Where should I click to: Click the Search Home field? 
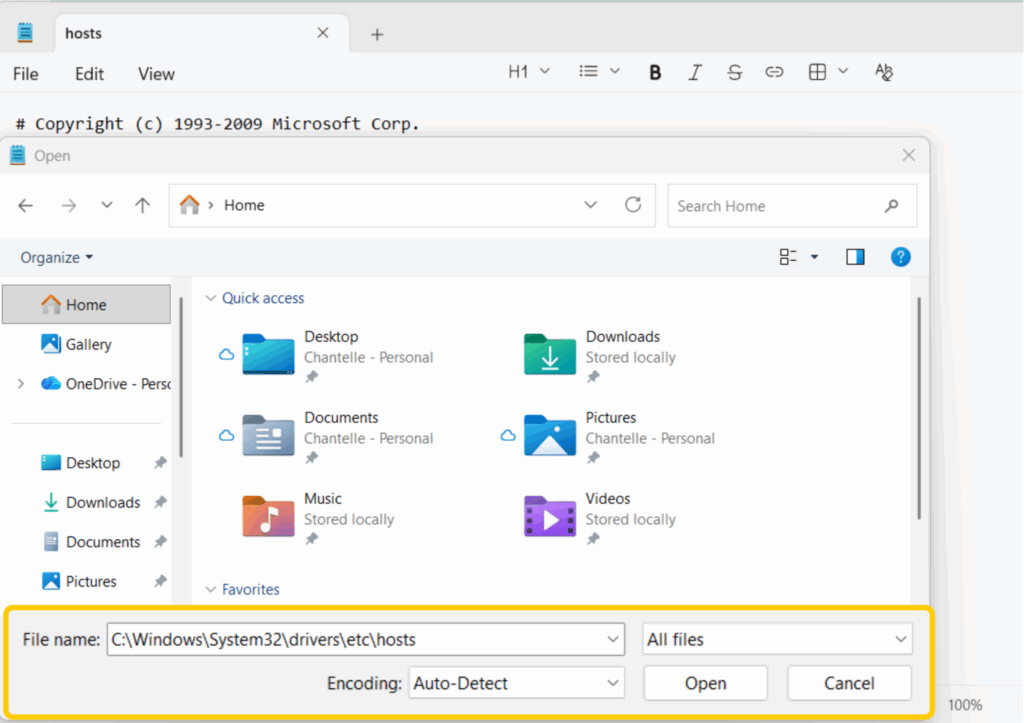click(792, 206)
